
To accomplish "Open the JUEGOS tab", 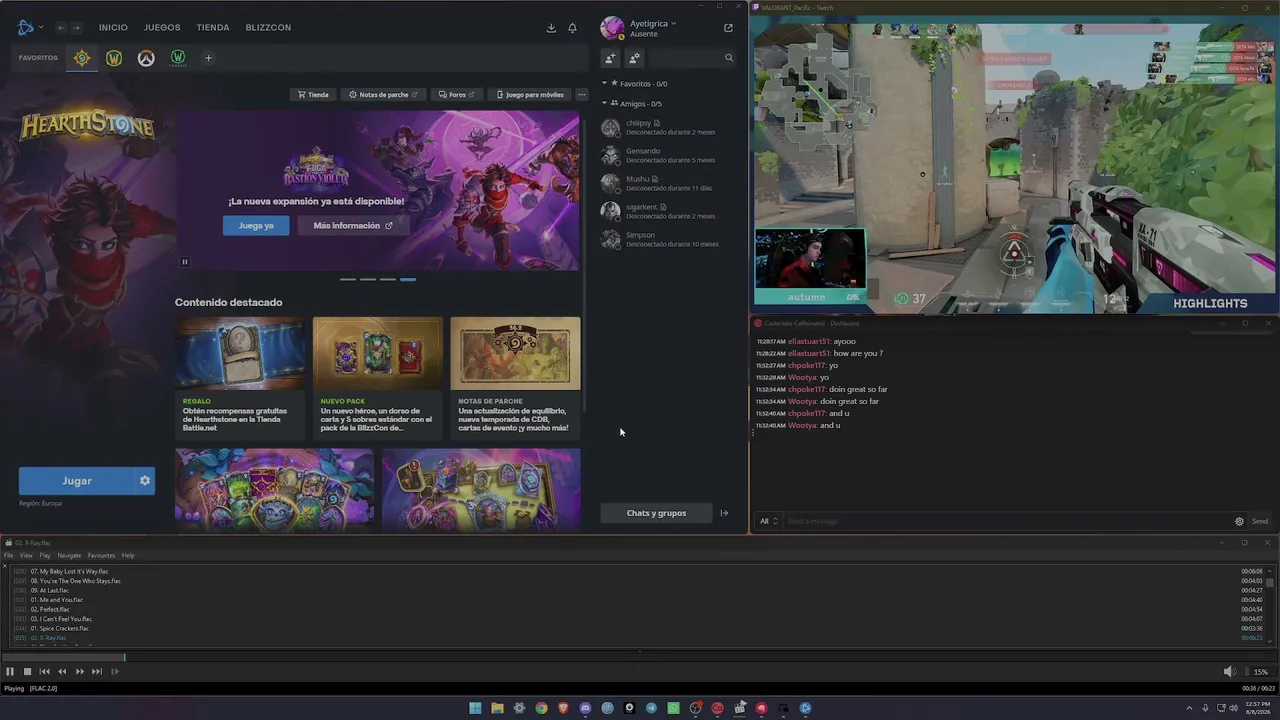I will pyautogui.click(x=162, y=28).
